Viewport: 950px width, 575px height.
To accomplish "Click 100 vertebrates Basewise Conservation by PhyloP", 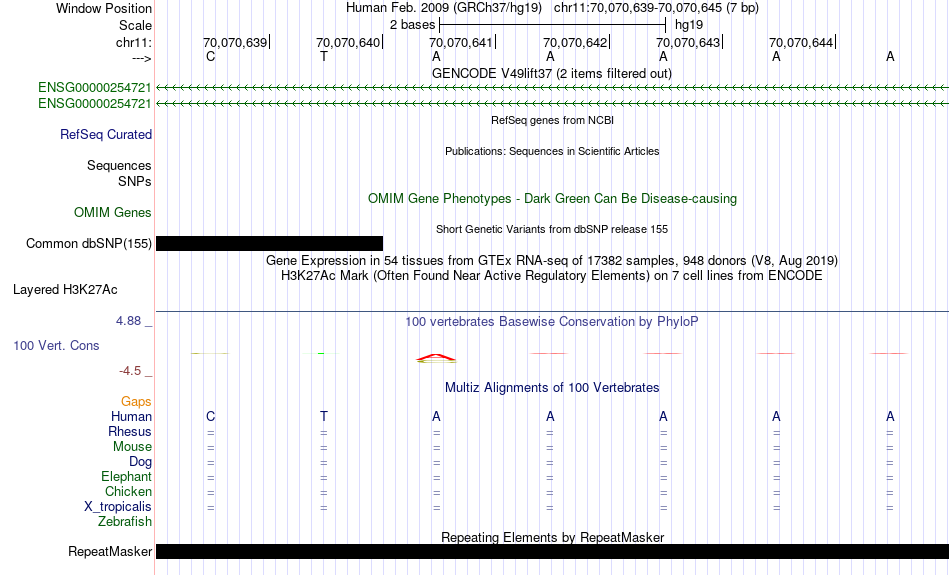I will pyautogui.click(x=552, y=322).
